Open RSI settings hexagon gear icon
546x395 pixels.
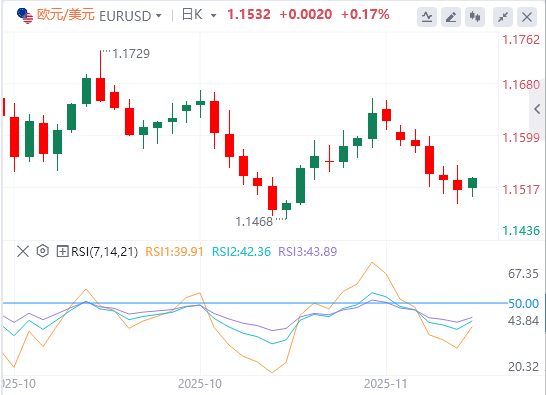pos(42,251)
